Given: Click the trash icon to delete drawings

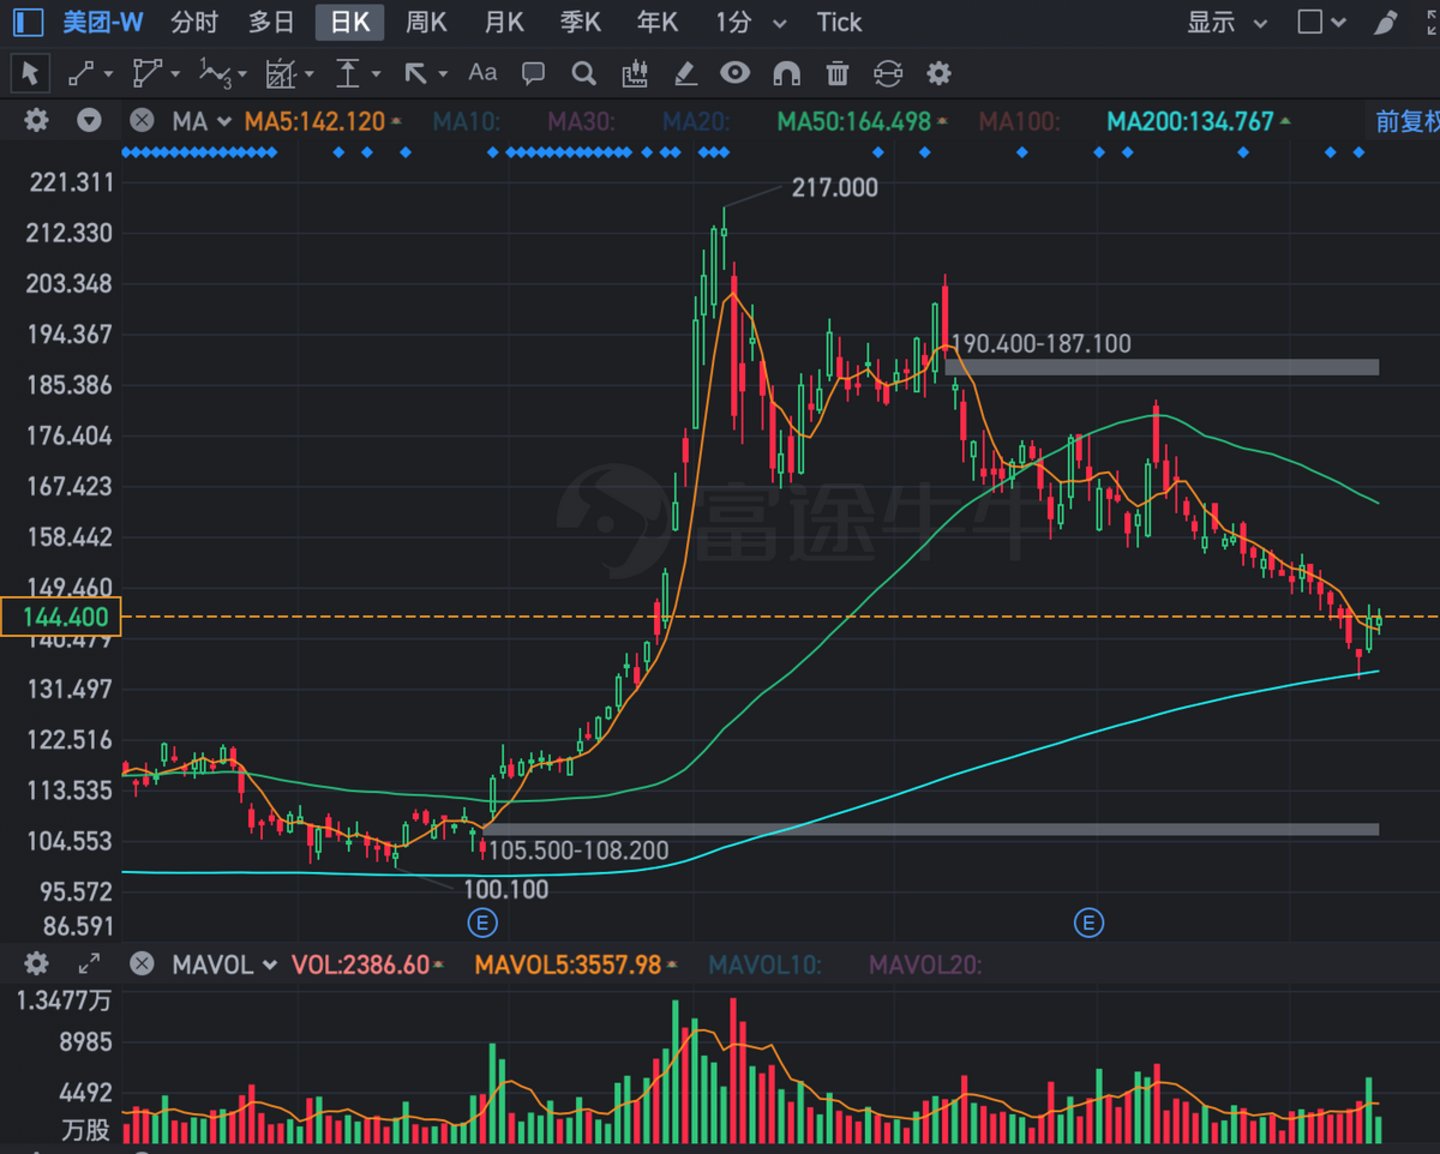Looking at the screenshot, I should tap(837, 73).
